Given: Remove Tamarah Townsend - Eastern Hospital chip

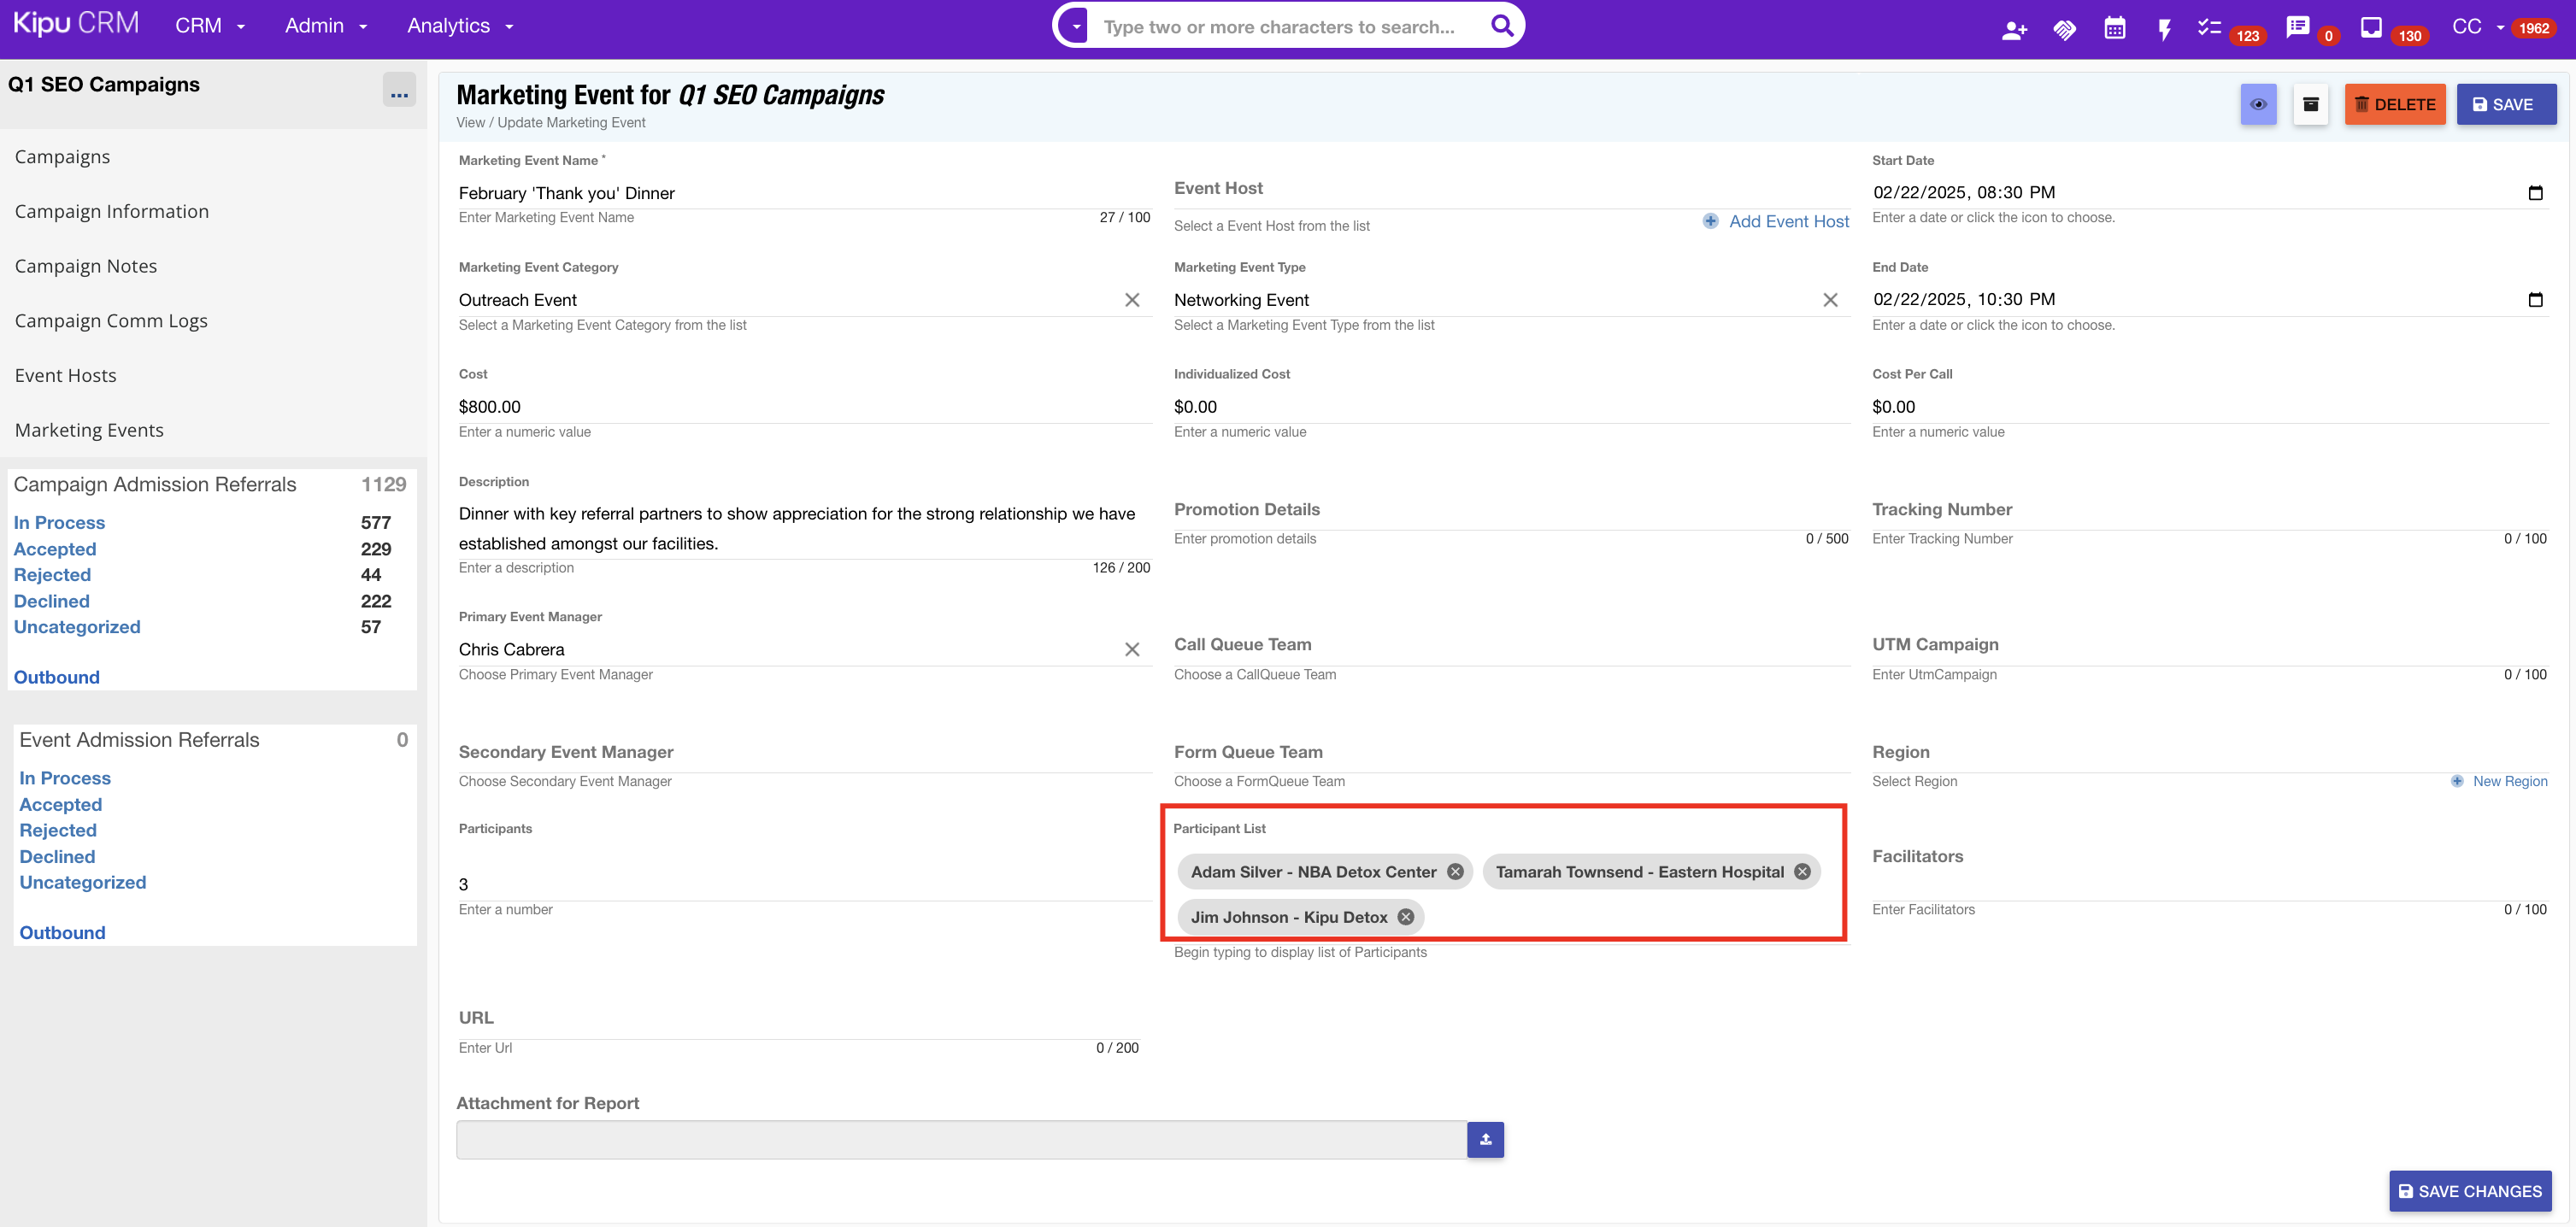Looking at the screenshot, I should tap(1802, 872).
